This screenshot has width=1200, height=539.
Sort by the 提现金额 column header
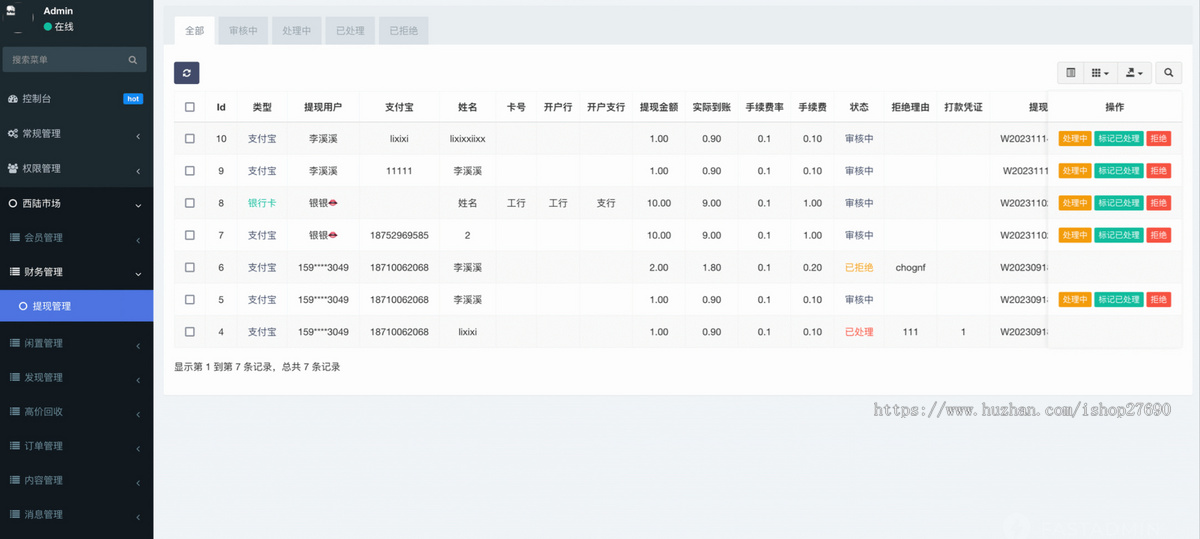pos(659,107)
